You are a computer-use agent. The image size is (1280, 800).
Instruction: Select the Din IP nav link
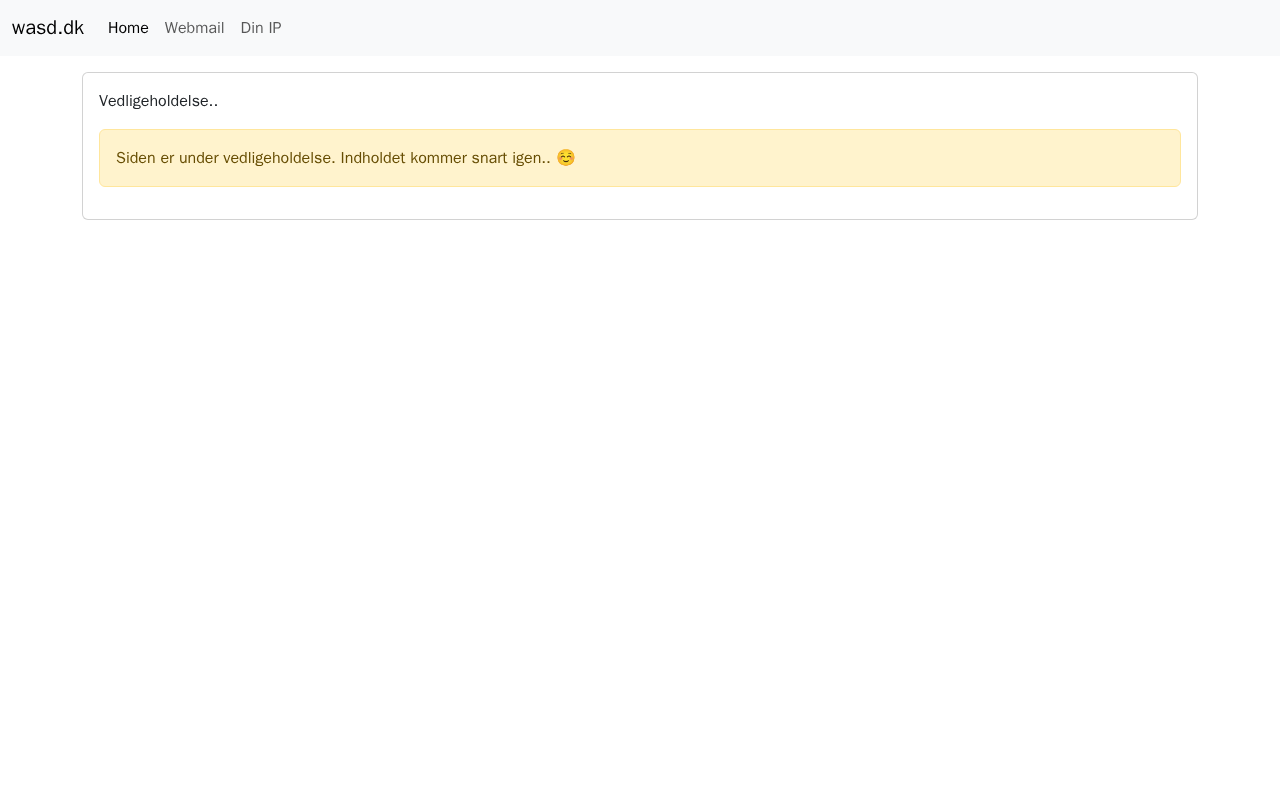pyautogui.click(x=261, y=28)
